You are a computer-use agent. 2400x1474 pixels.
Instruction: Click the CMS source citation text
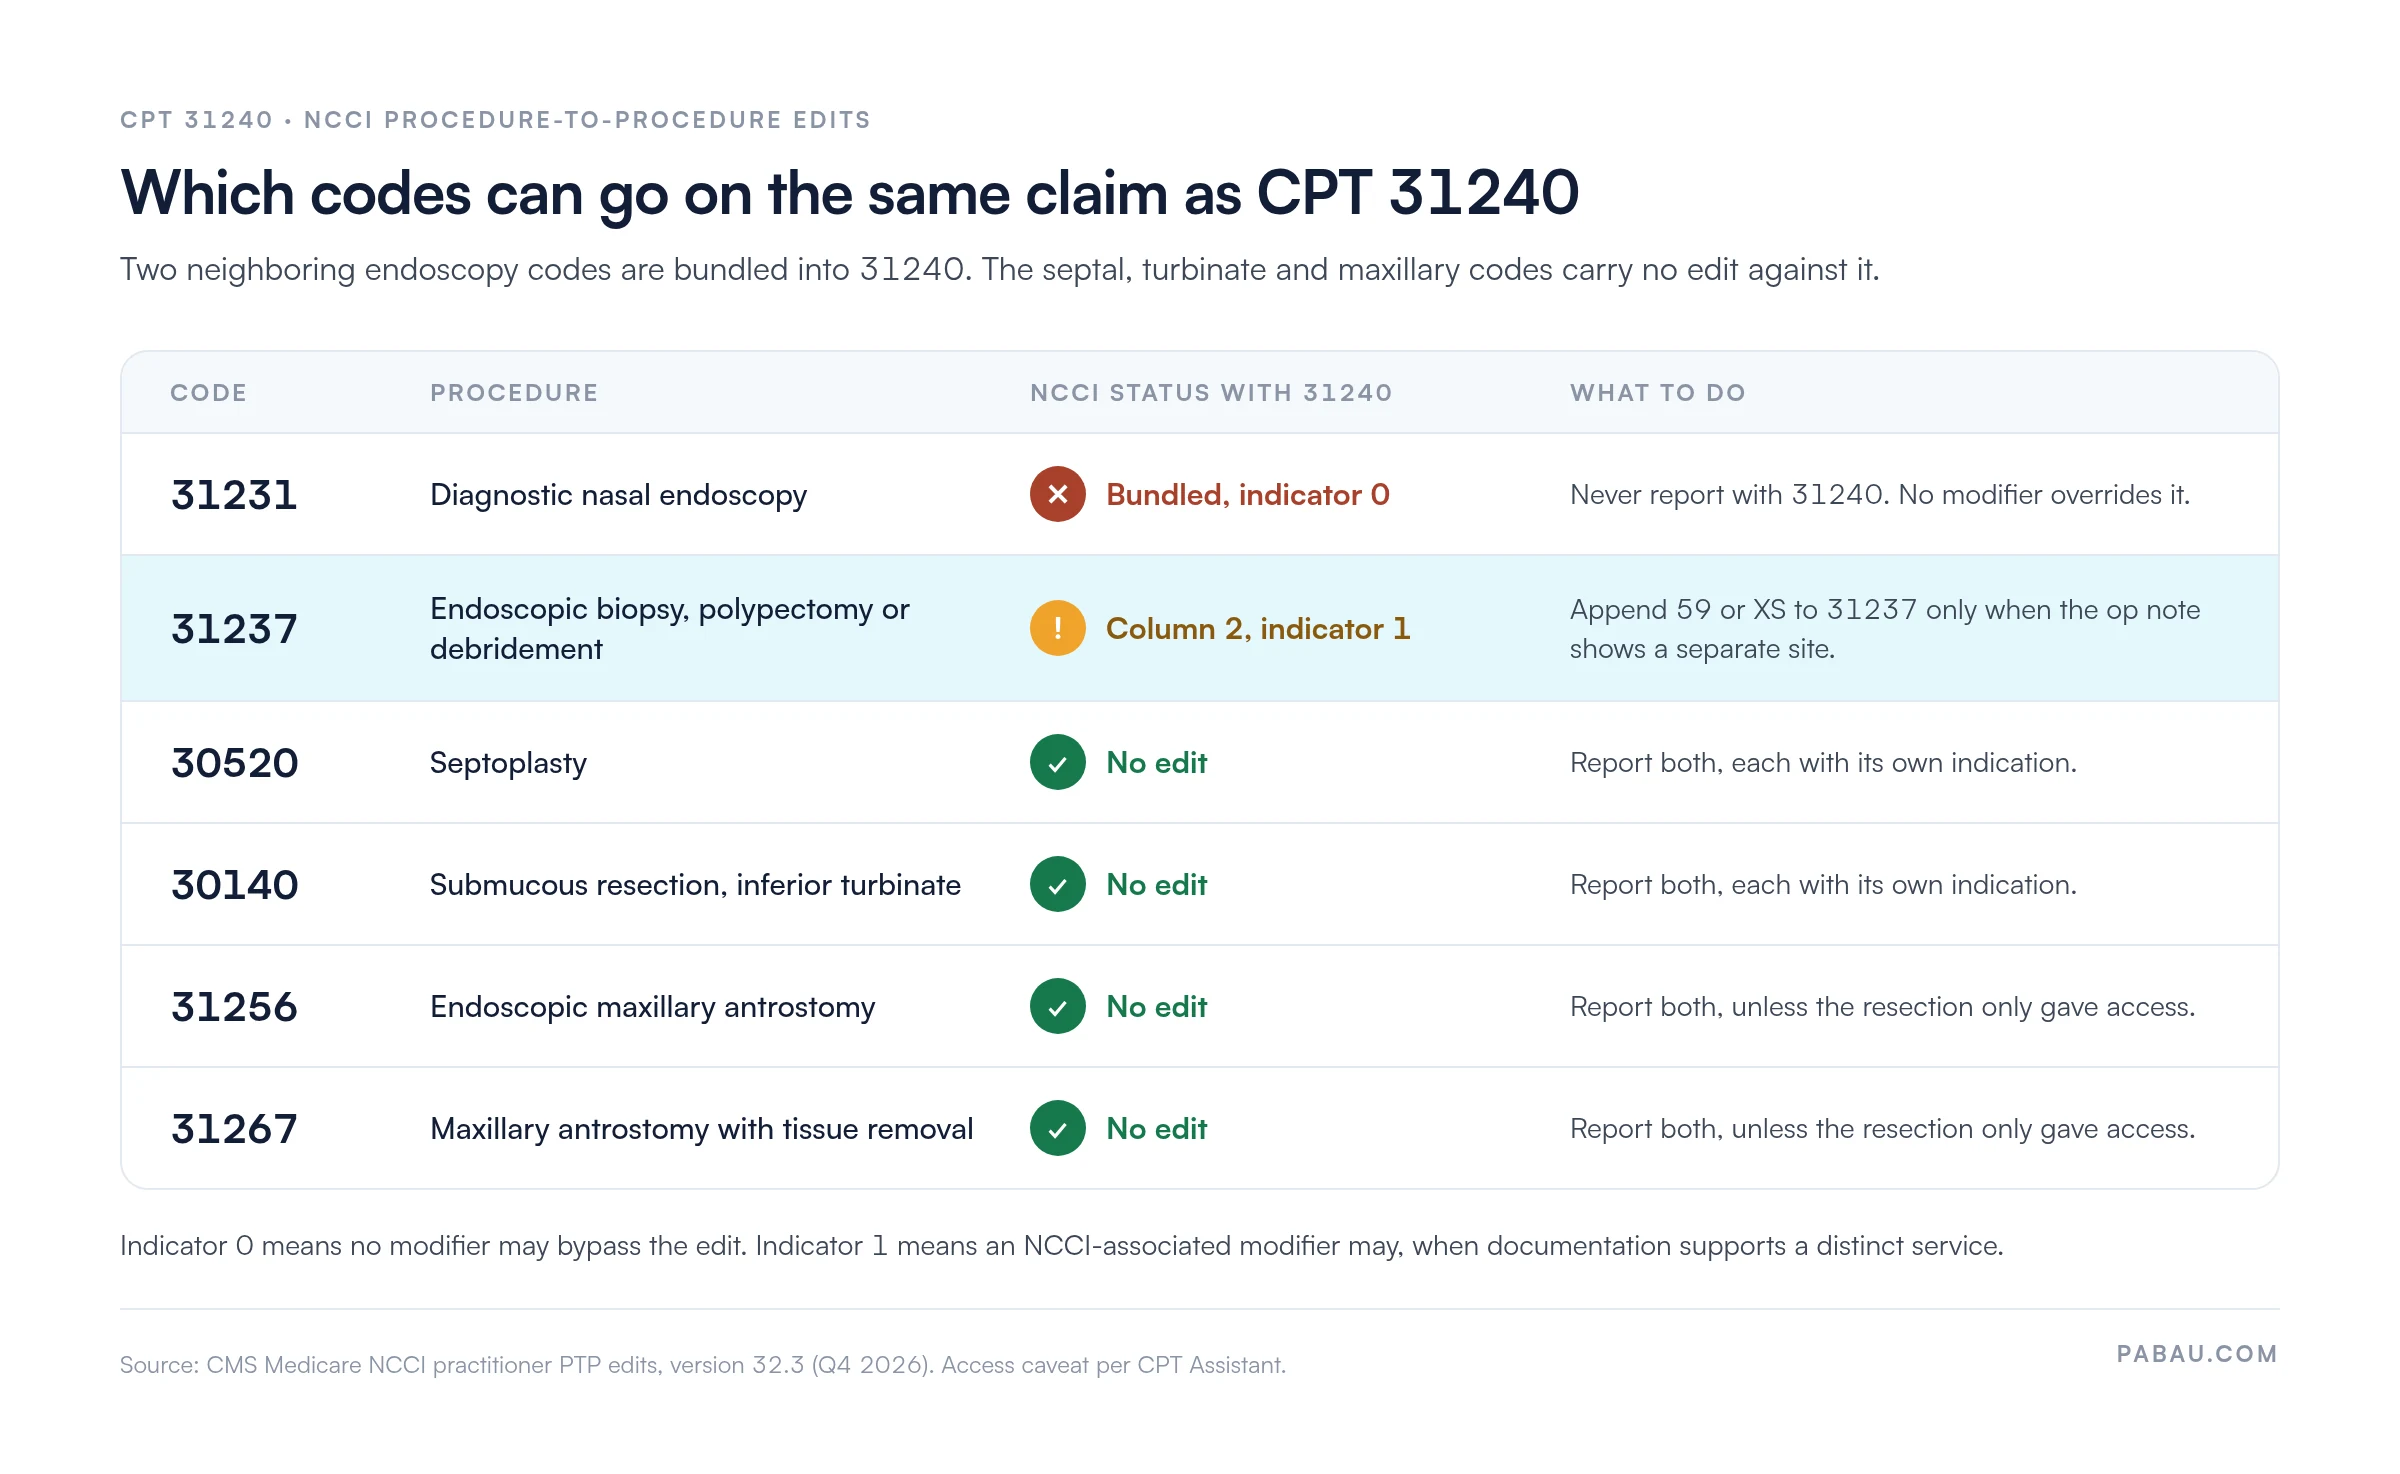pyautogui.click(x=702, y=1365)
